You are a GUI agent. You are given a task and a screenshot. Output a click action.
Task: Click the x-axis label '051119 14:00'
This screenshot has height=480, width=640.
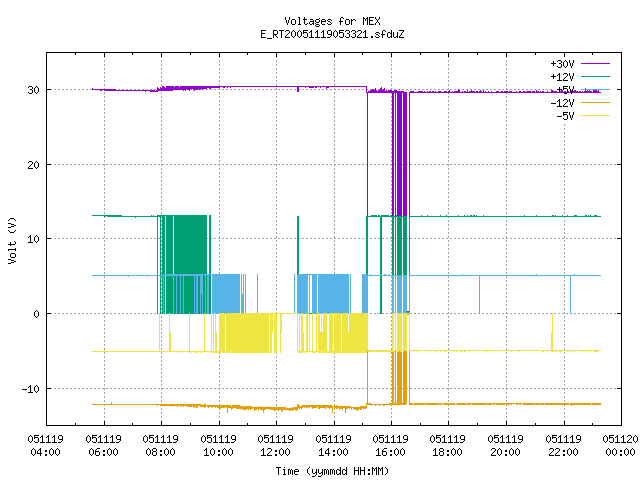point(333,445)
